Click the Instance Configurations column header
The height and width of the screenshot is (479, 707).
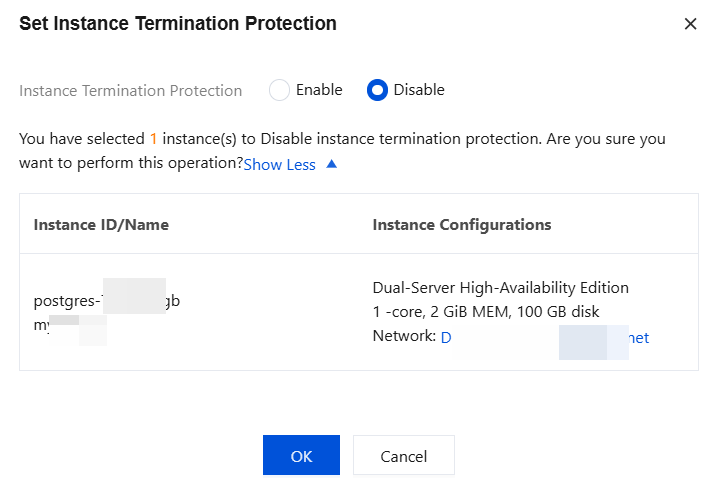point(461,225)
